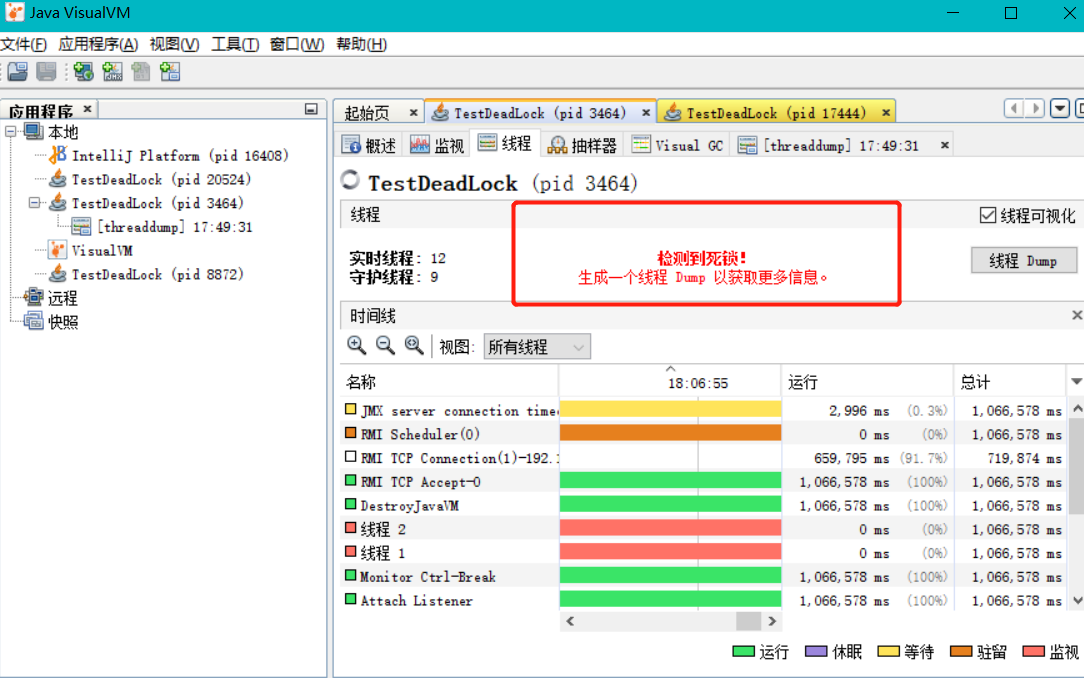Open the document list dropdown

coord(1060,109)
